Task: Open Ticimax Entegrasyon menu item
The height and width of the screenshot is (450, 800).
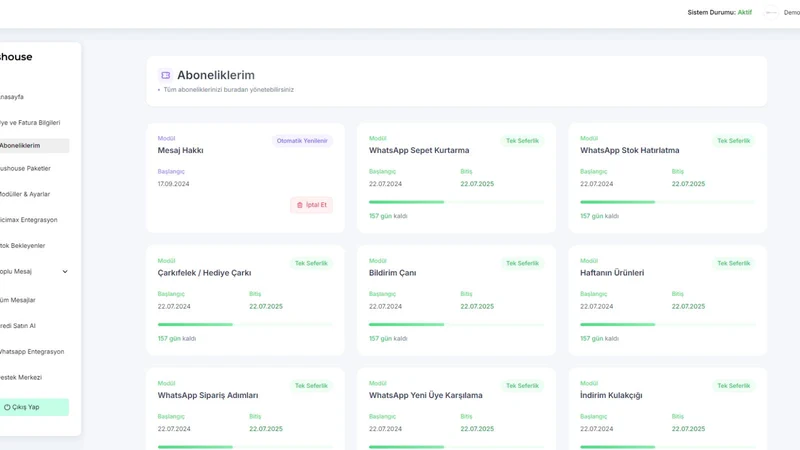Action: click(29, 220)
